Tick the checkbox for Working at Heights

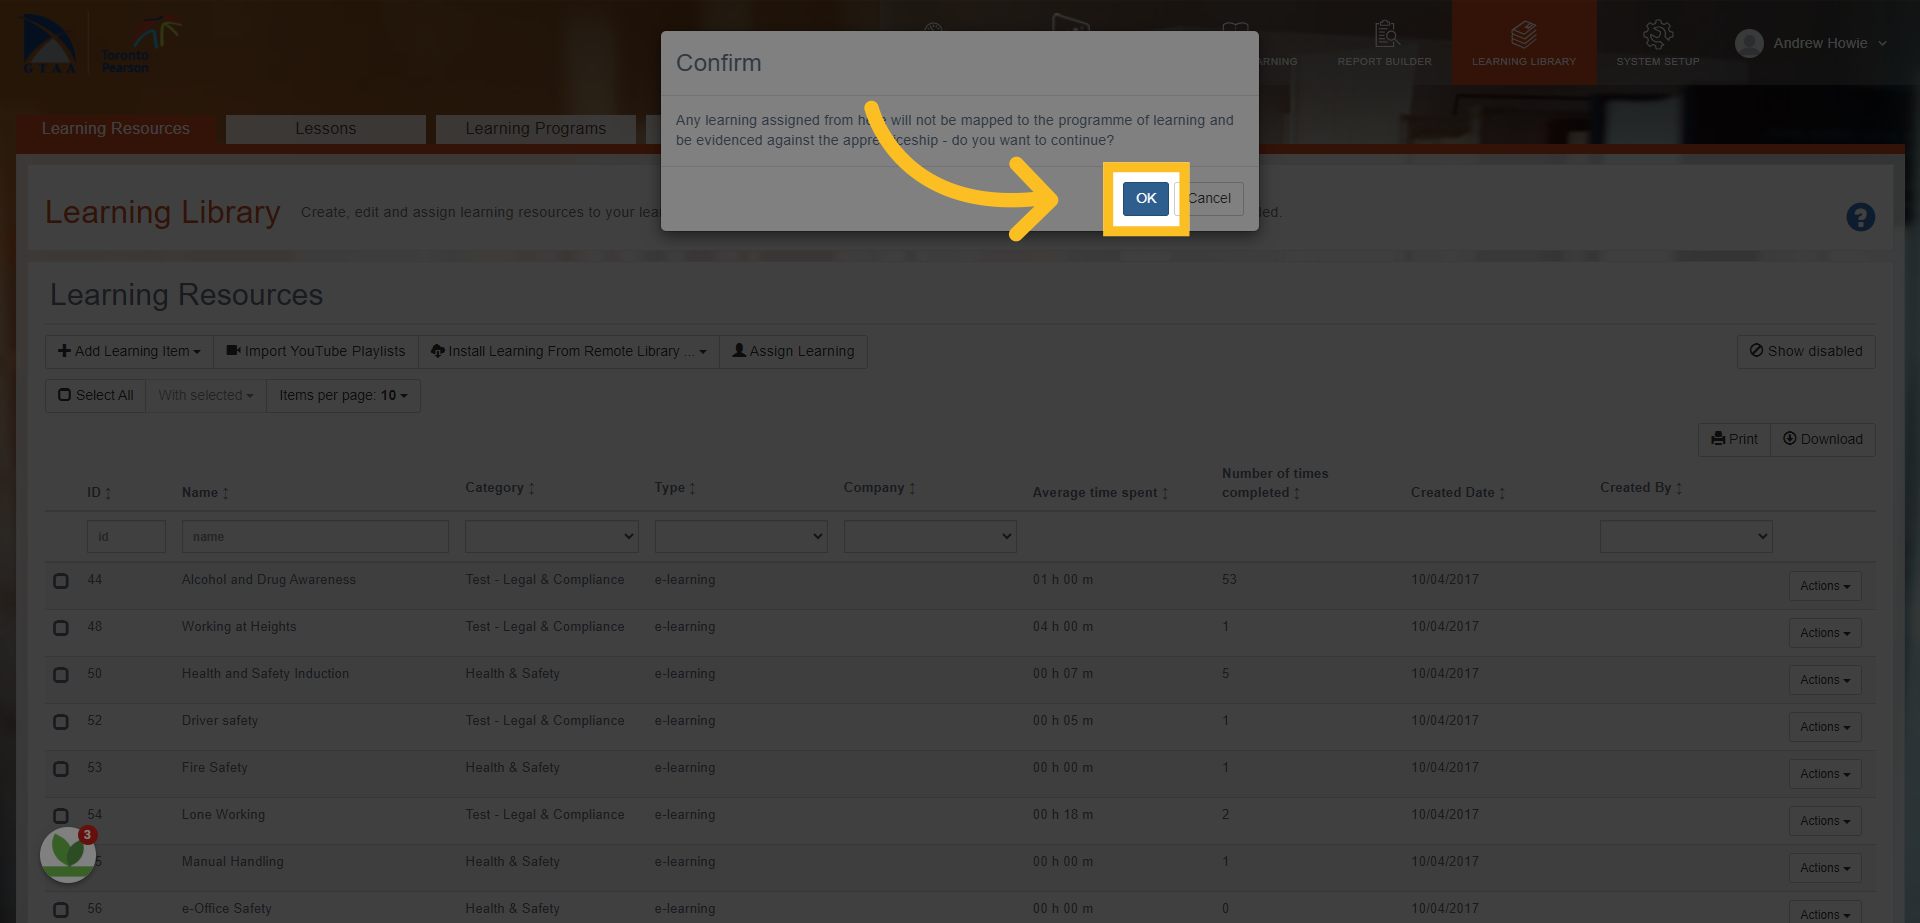[x=61, y=628]
